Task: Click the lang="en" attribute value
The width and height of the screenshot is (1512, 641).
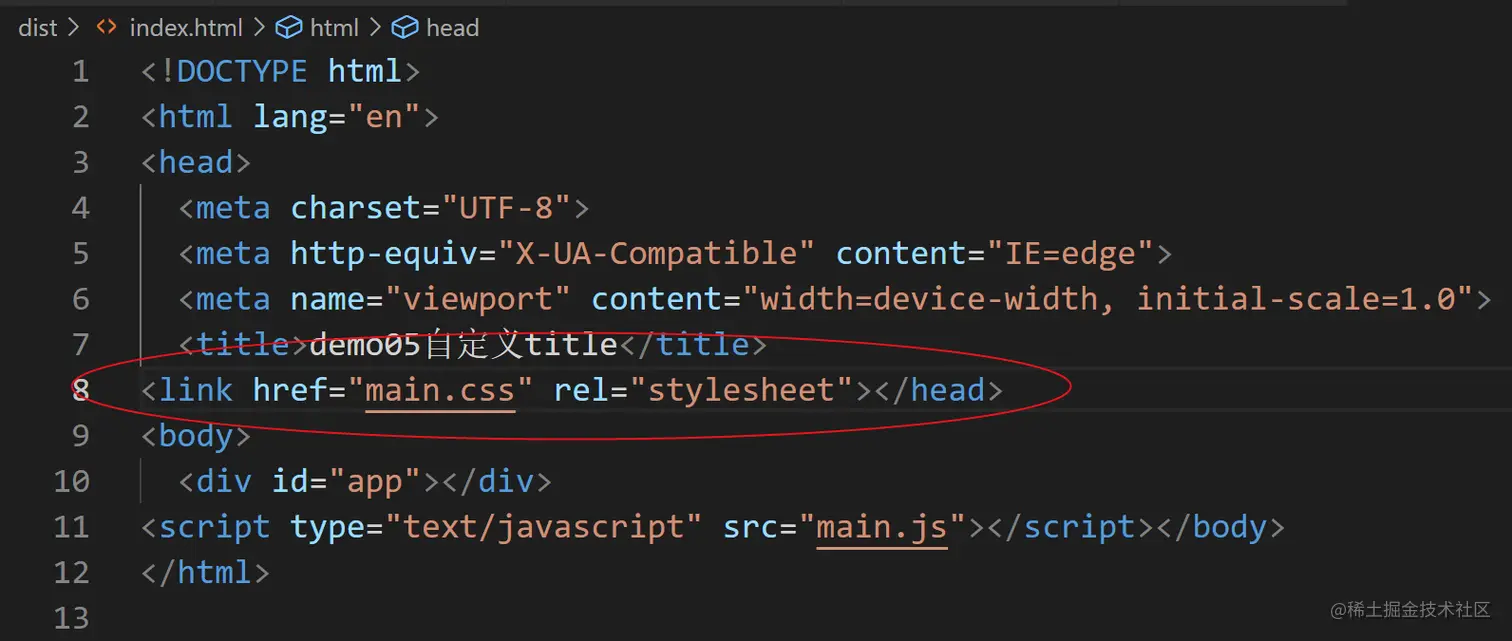Action: coord(384,117)
